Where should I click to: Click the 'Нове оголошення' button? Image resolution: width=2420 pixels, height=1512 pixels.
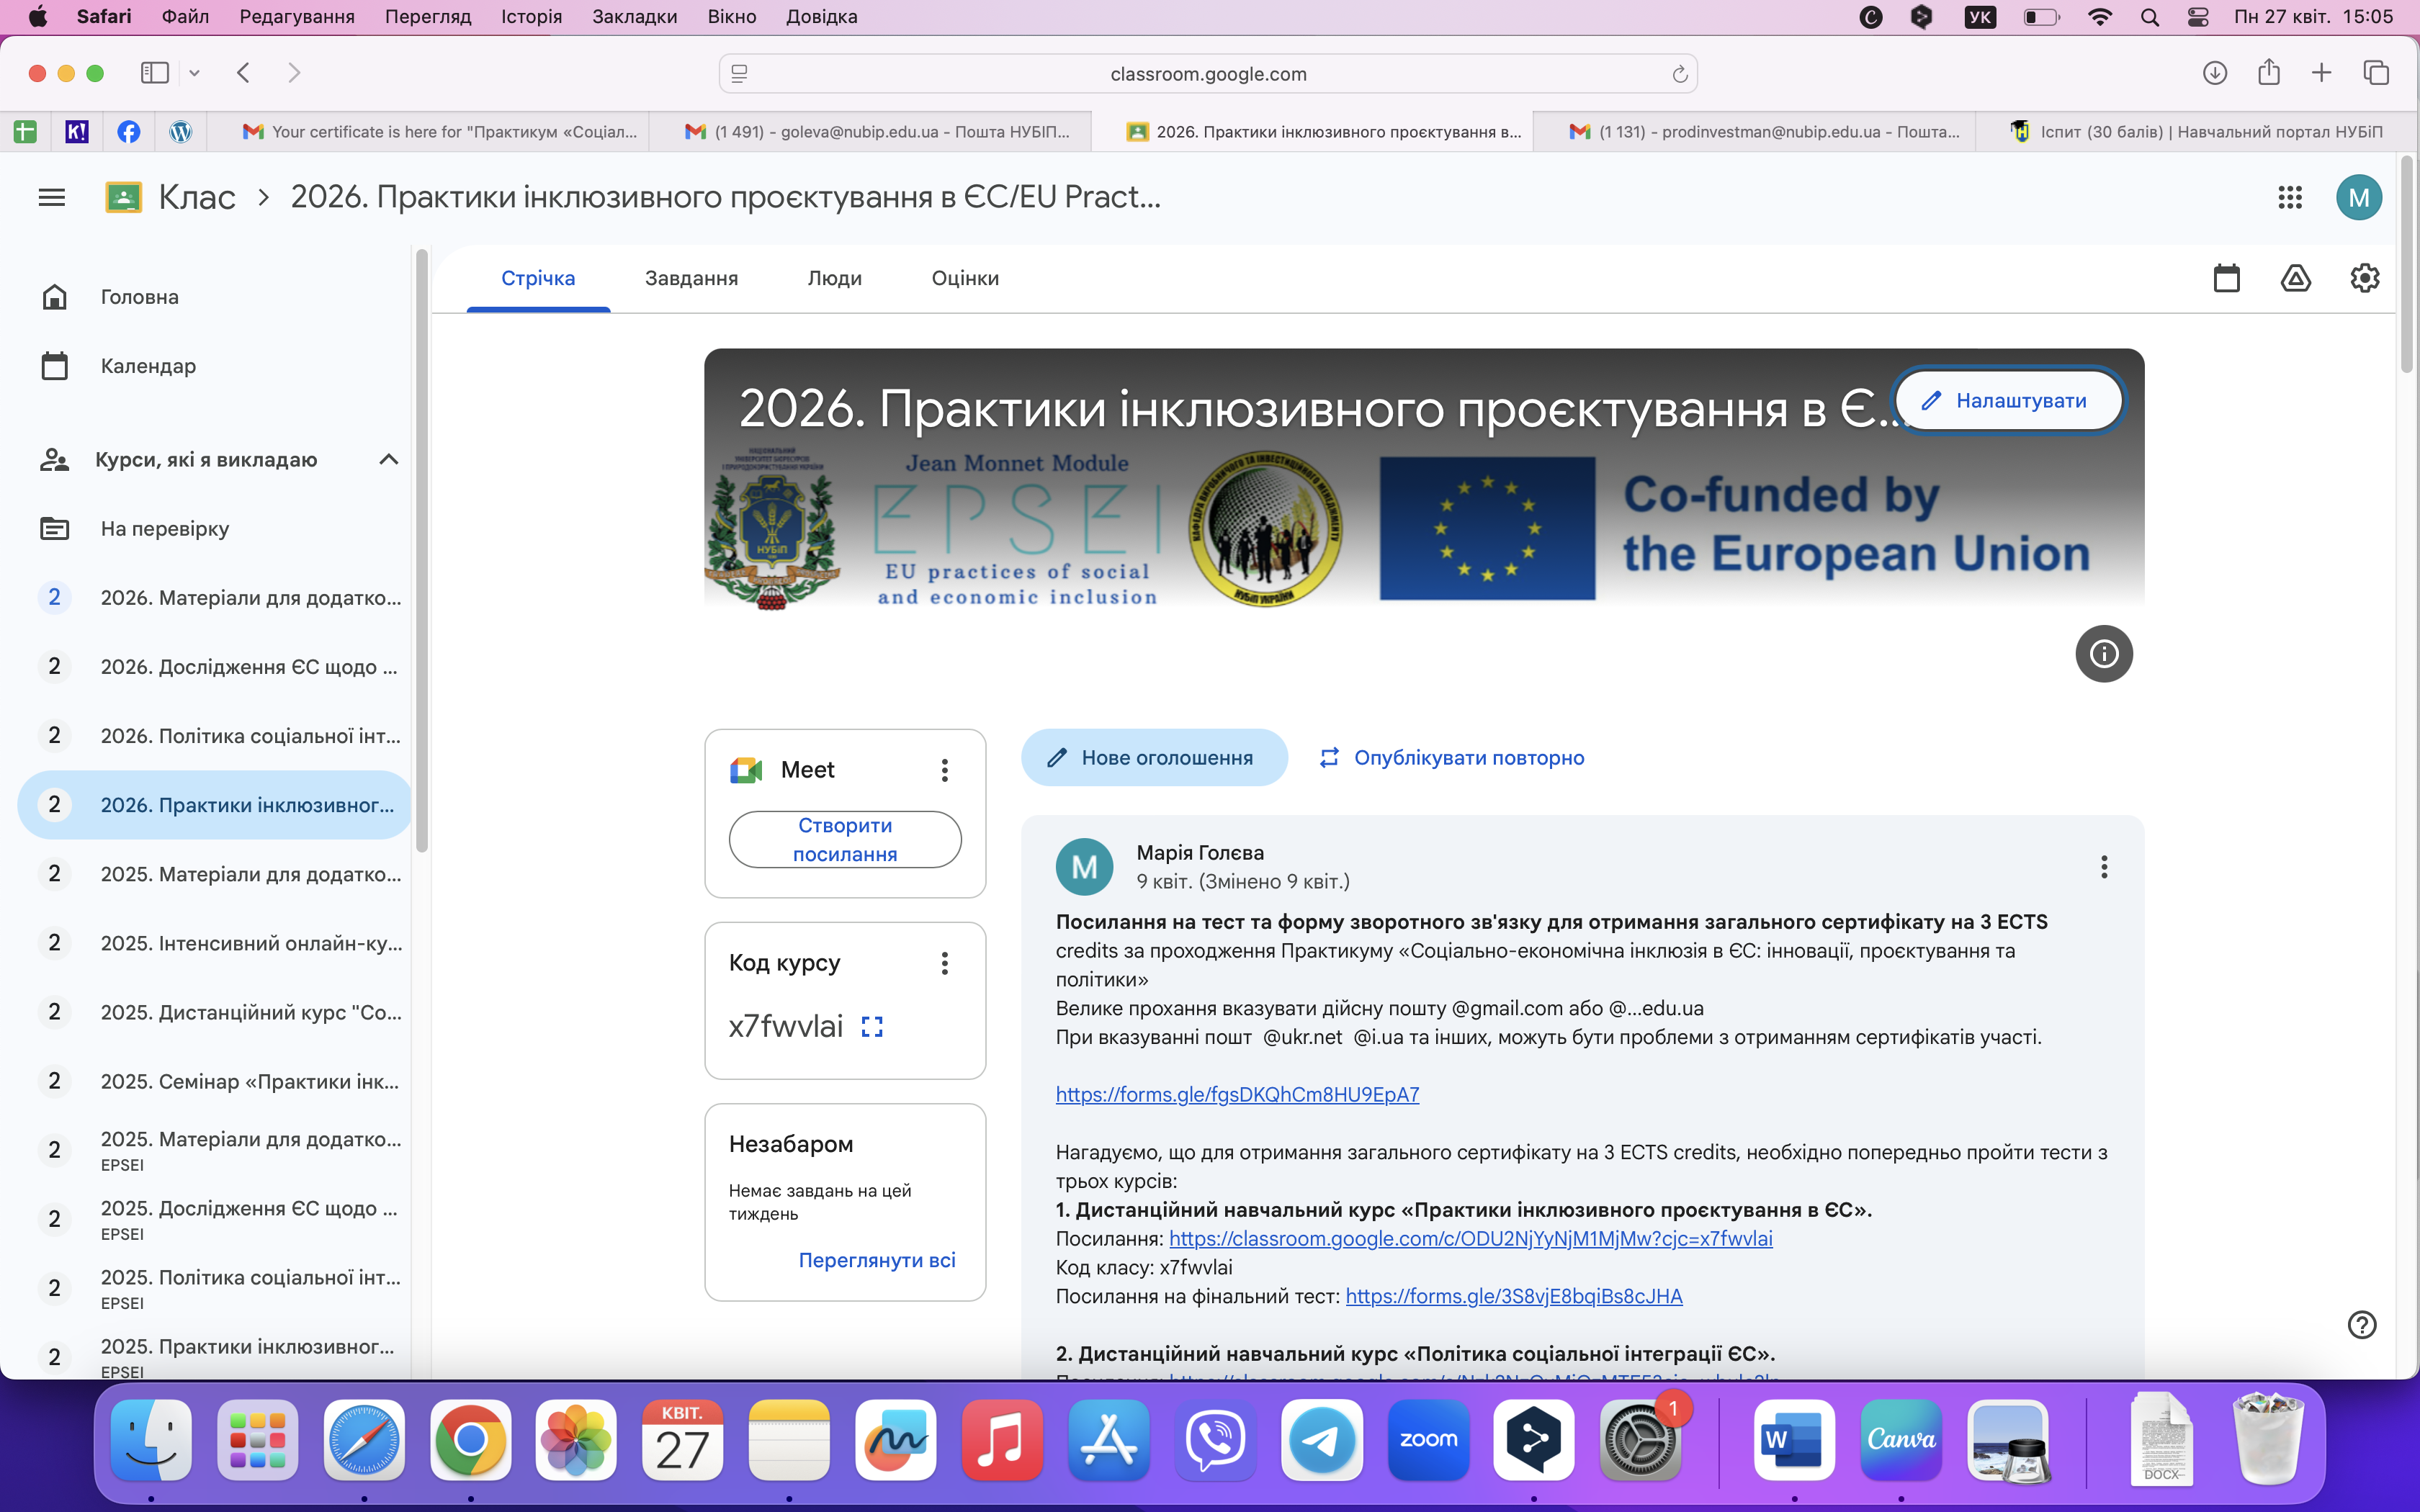[x=1154, y=758]
